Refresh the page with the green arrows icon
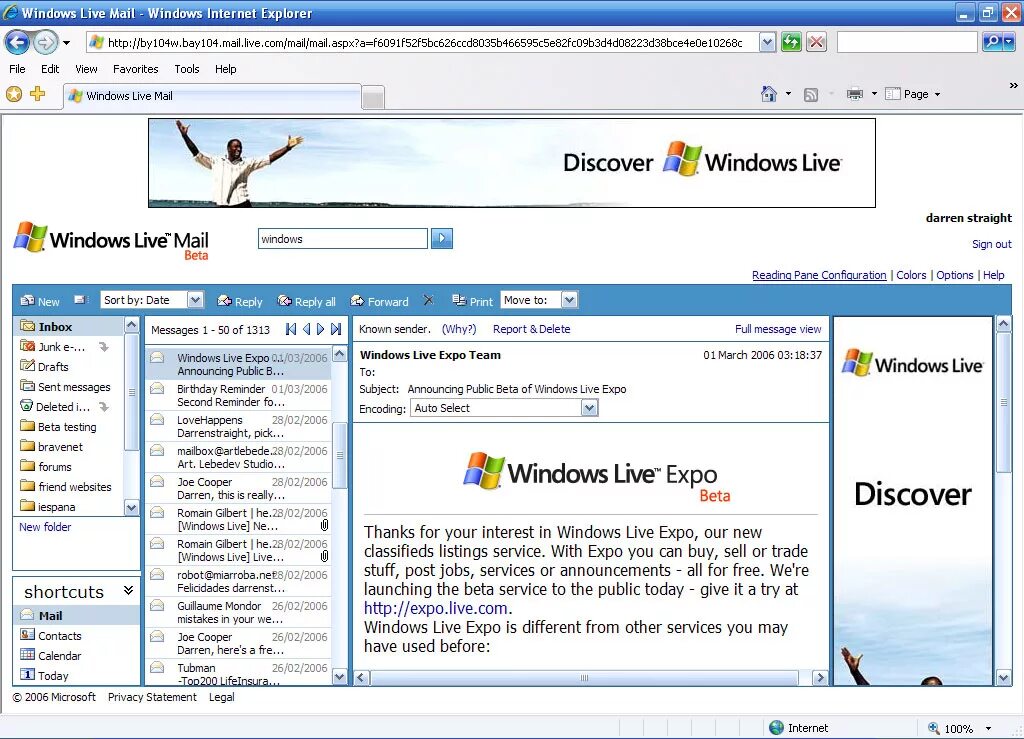Viewport: 1024px width, 739px height. tap(791, 43)
